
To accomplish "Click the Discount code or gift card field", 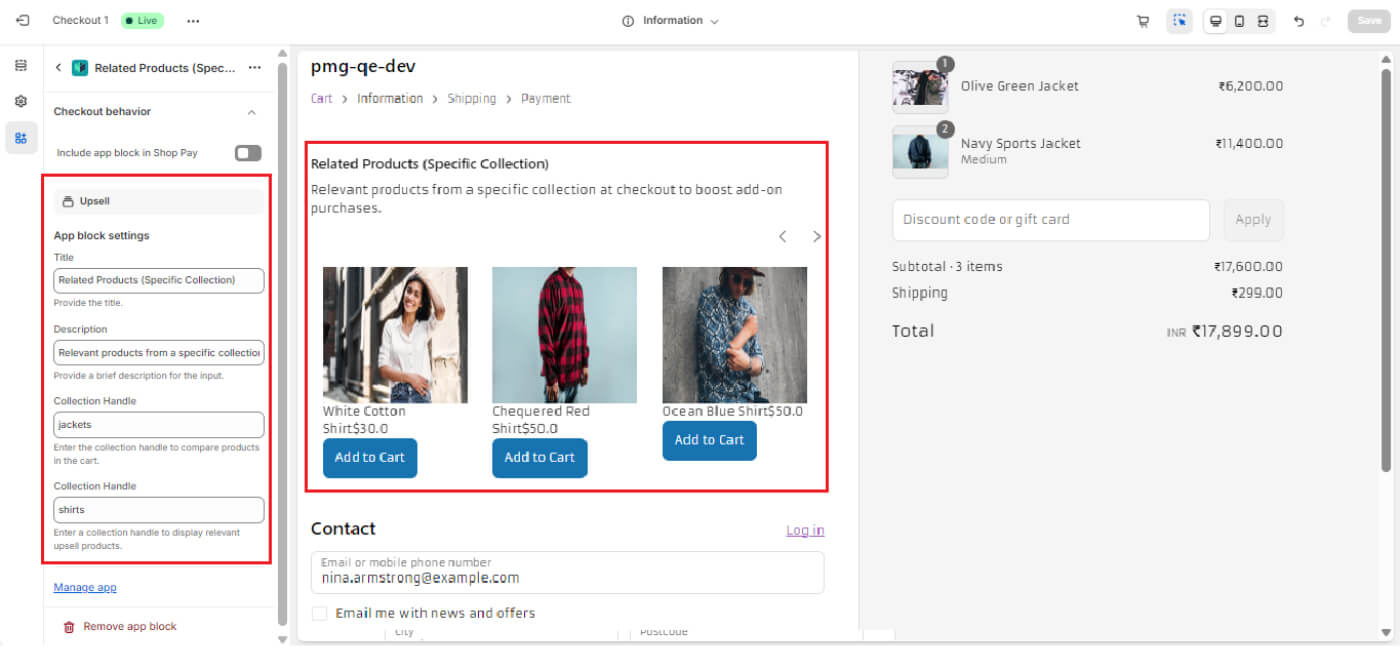I will point(1050,220).
